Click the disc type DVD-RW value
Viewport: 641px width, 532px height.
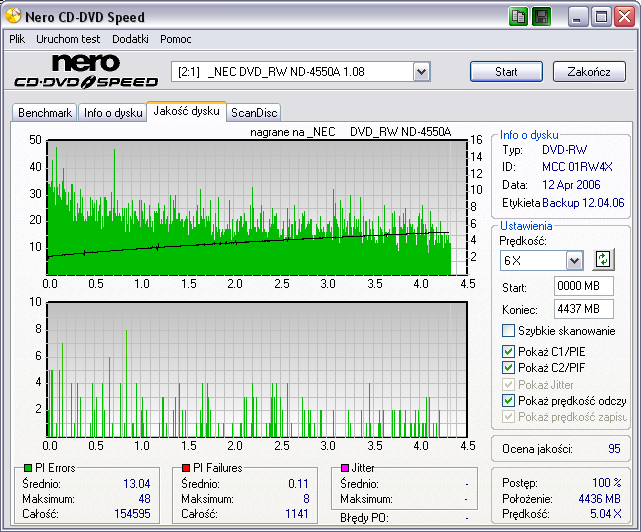click(565, 150)
